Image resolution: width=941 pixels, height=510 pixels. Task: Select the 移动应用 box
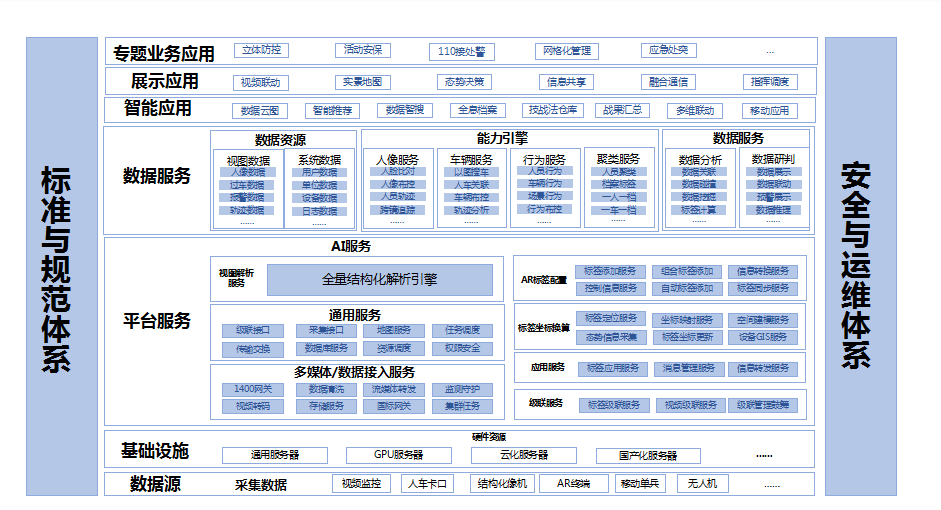click(769, 111)
